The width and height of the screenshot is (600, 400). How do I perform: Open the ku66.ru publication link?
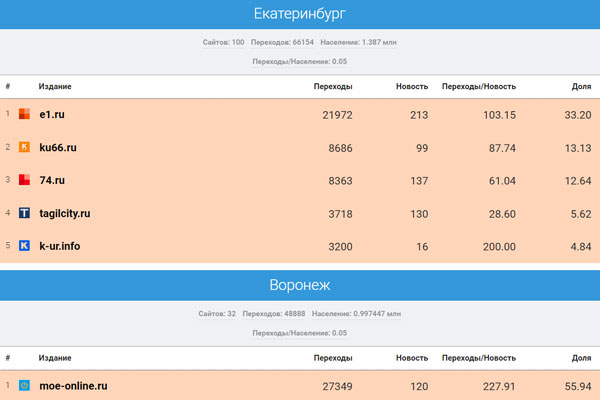(58, 148)
